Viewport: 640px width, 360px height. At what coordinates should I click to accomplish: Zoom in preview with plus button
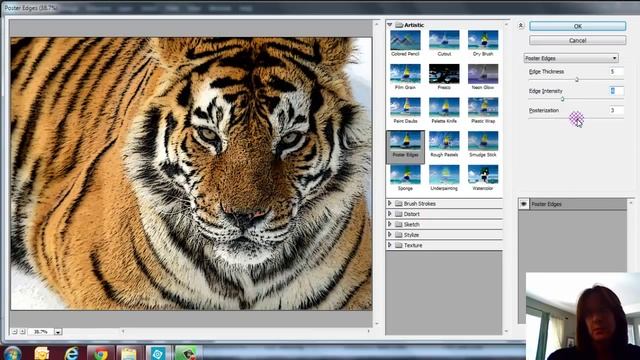(x=22, y=332)
